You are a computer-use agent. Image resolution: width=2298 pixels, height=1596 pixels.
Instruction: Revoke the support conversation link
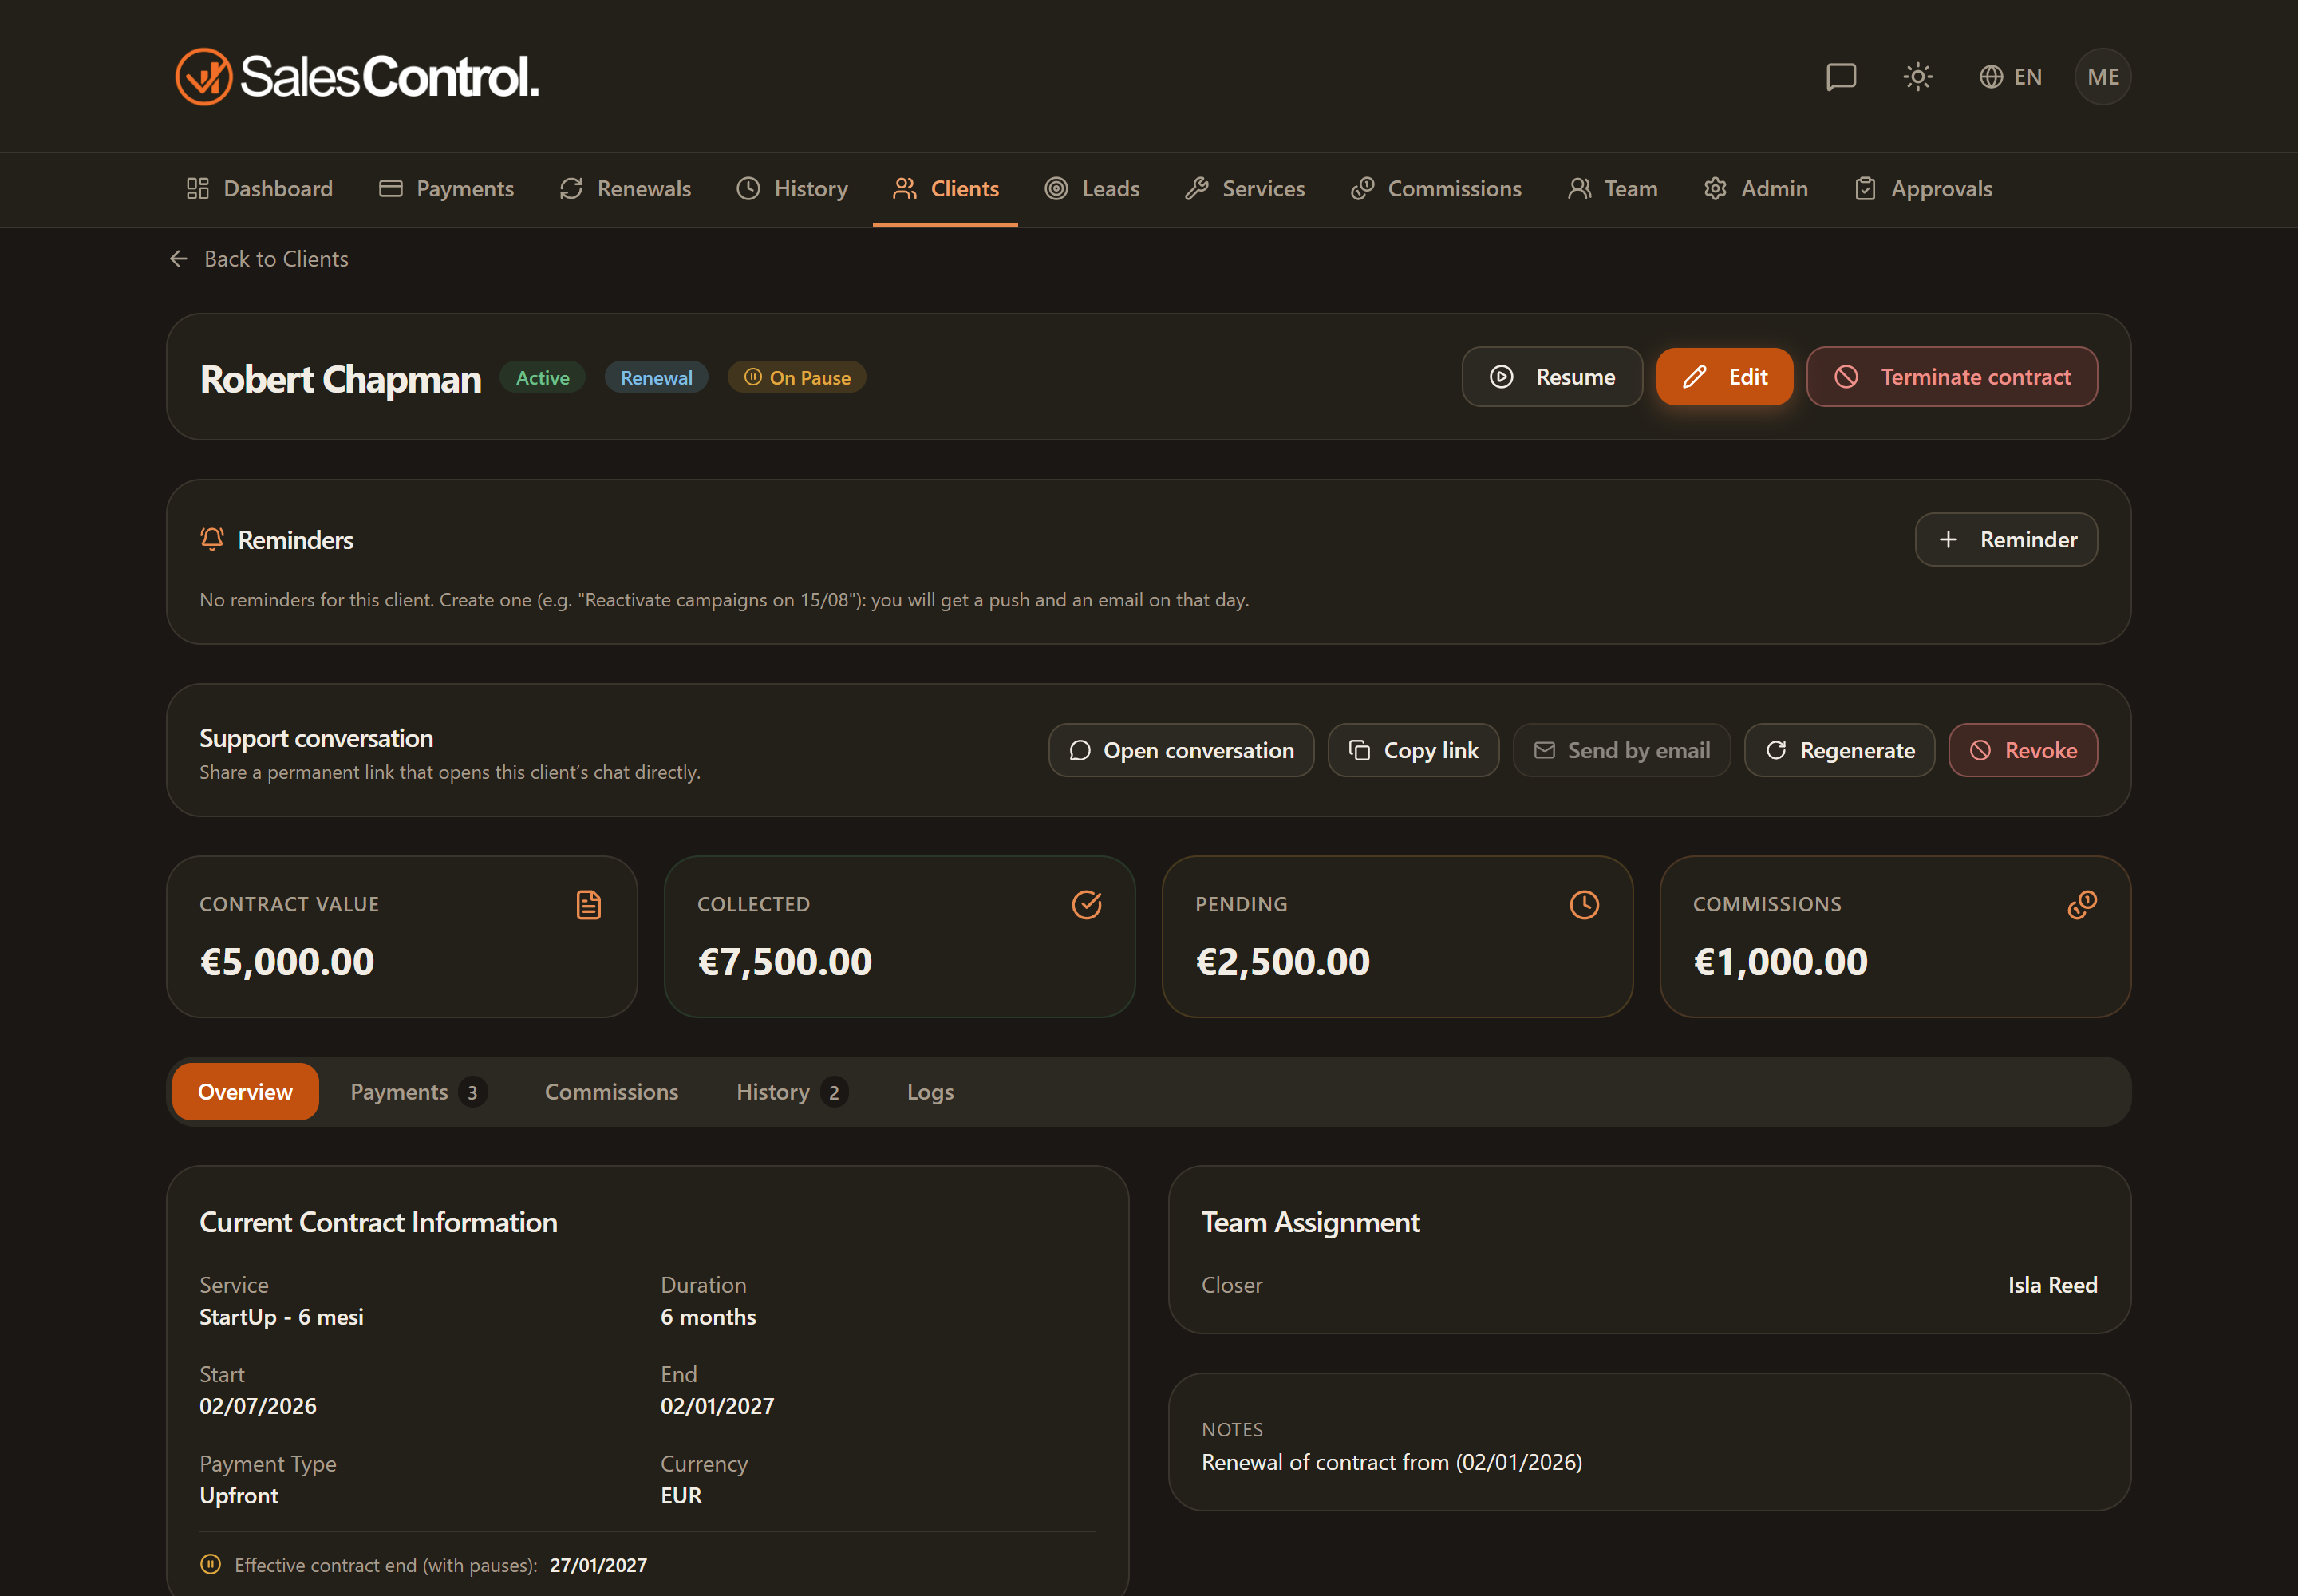[2022, 750]
